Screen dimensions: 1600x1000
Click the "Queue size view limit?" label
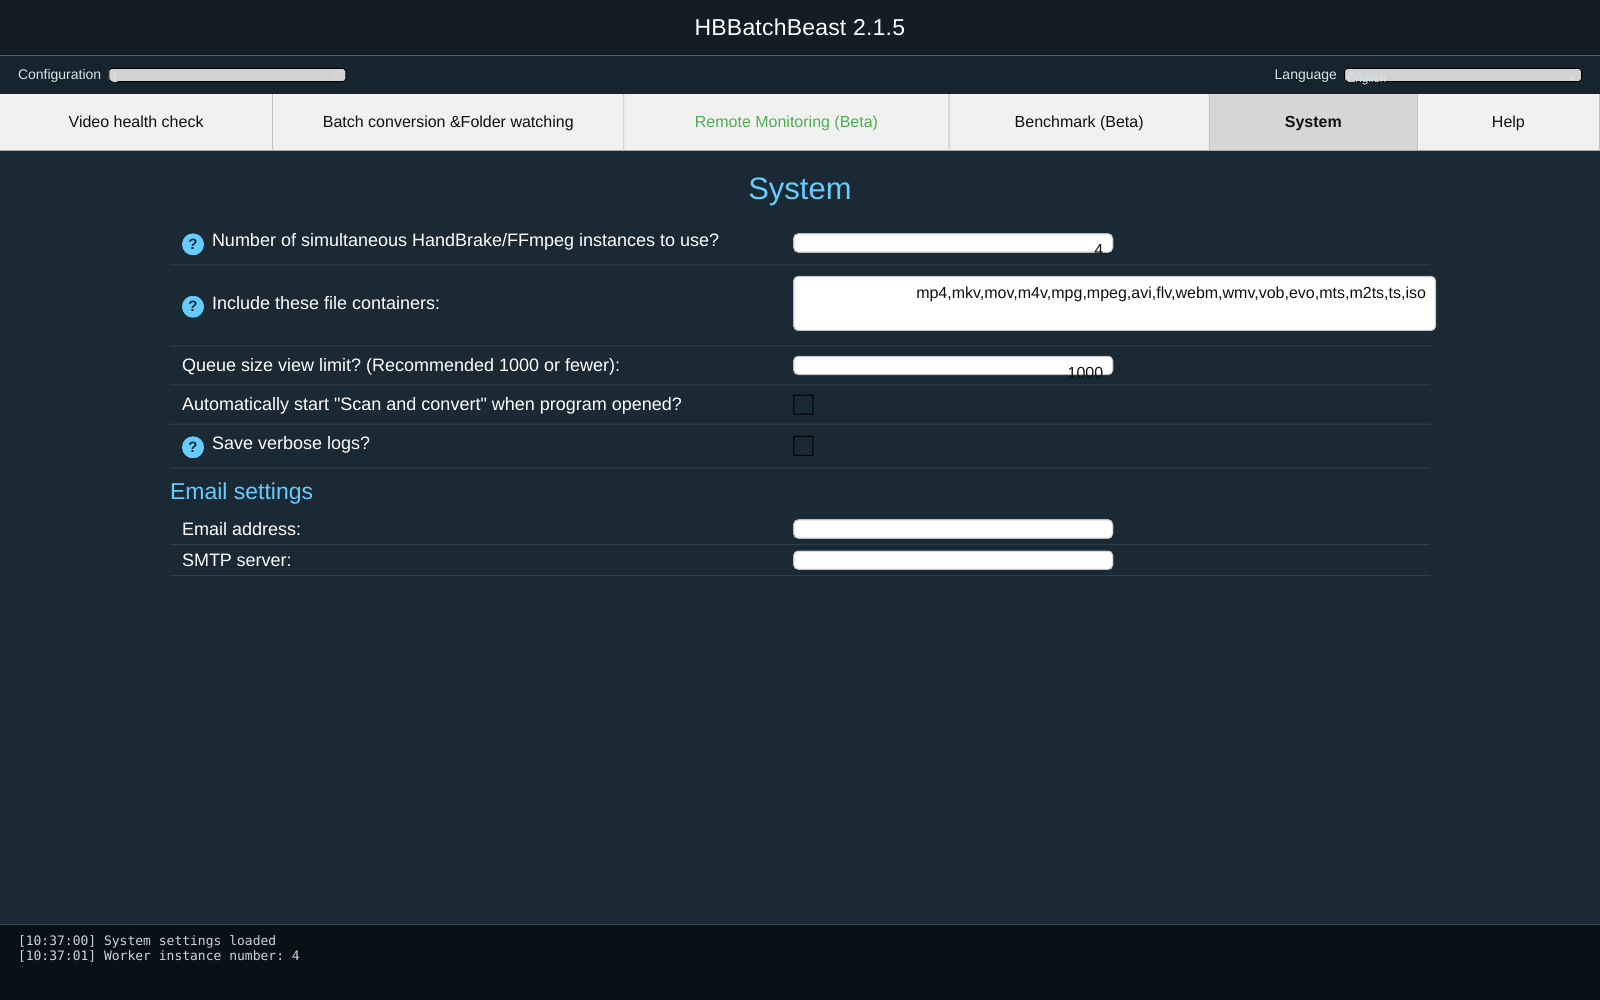[x=401, y=366]
